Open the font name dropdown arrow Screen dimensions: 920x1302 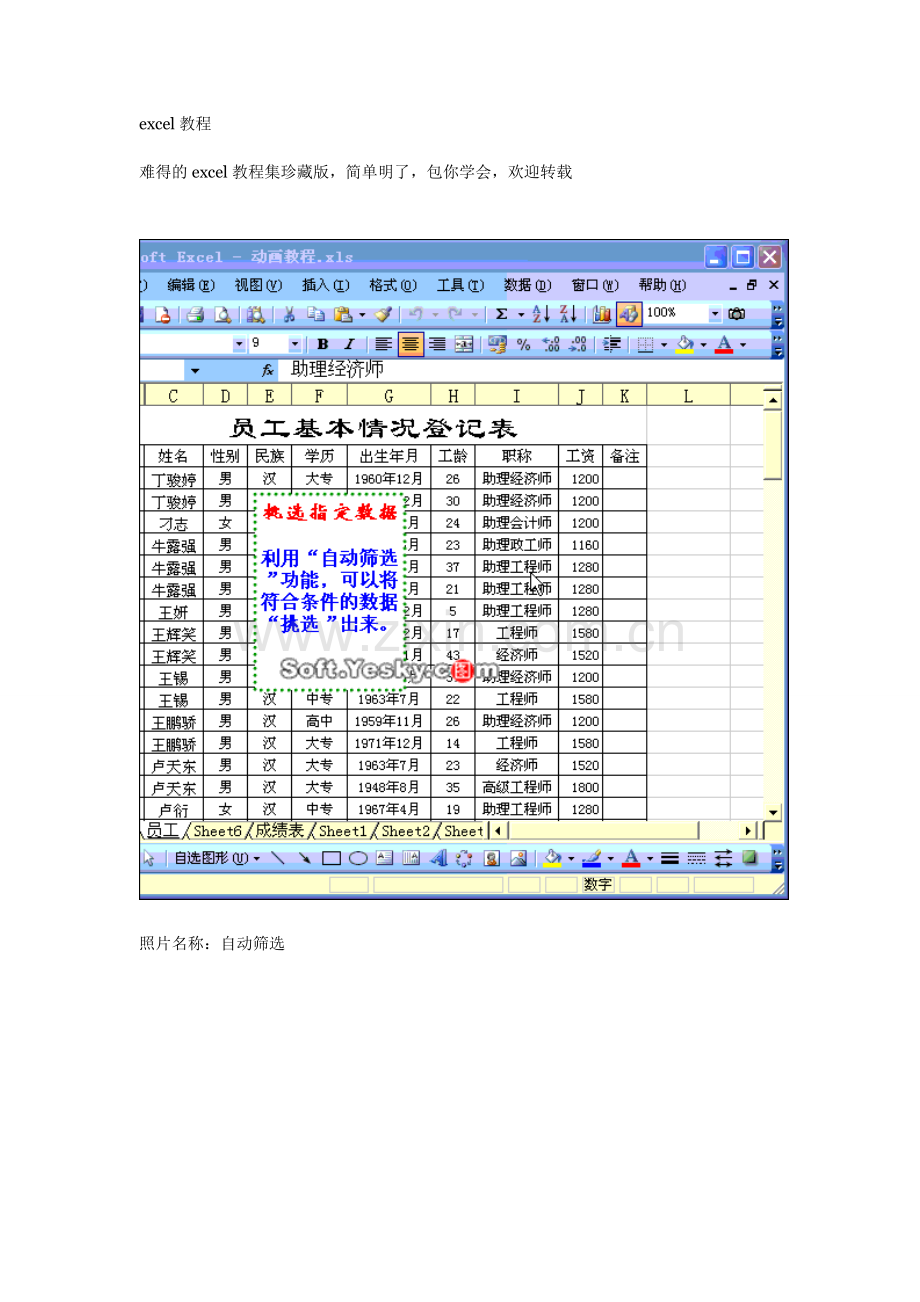coord(239,344)
